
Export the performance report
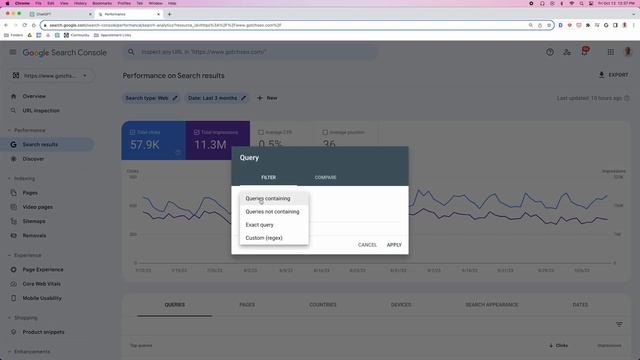(x=613, y=75)
